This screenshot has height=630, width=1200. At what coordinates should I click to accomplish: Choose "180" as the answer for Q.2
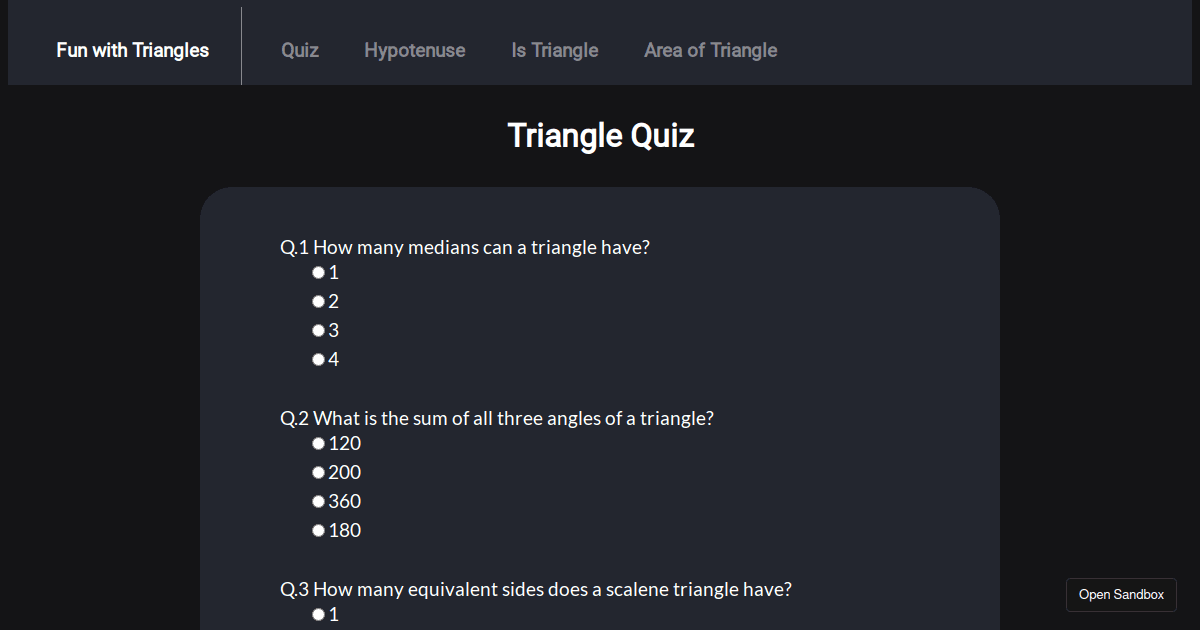(318, 530)
